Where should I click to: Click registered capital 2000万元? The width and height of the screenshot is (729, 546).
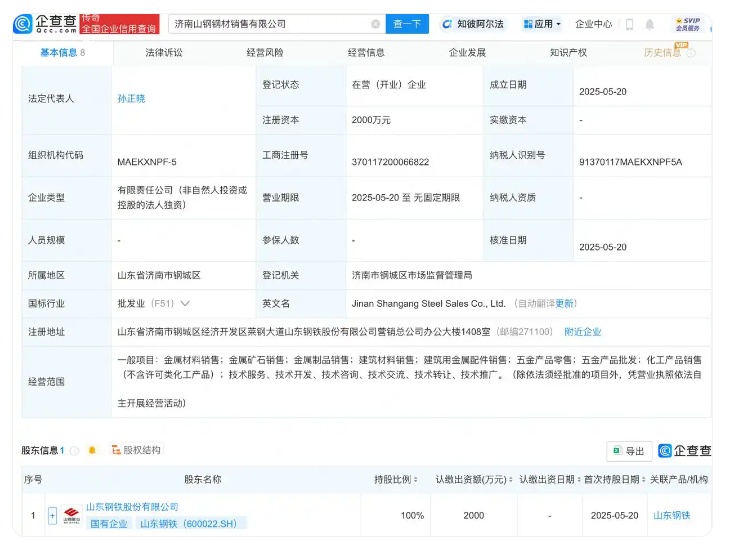(371, 120)
